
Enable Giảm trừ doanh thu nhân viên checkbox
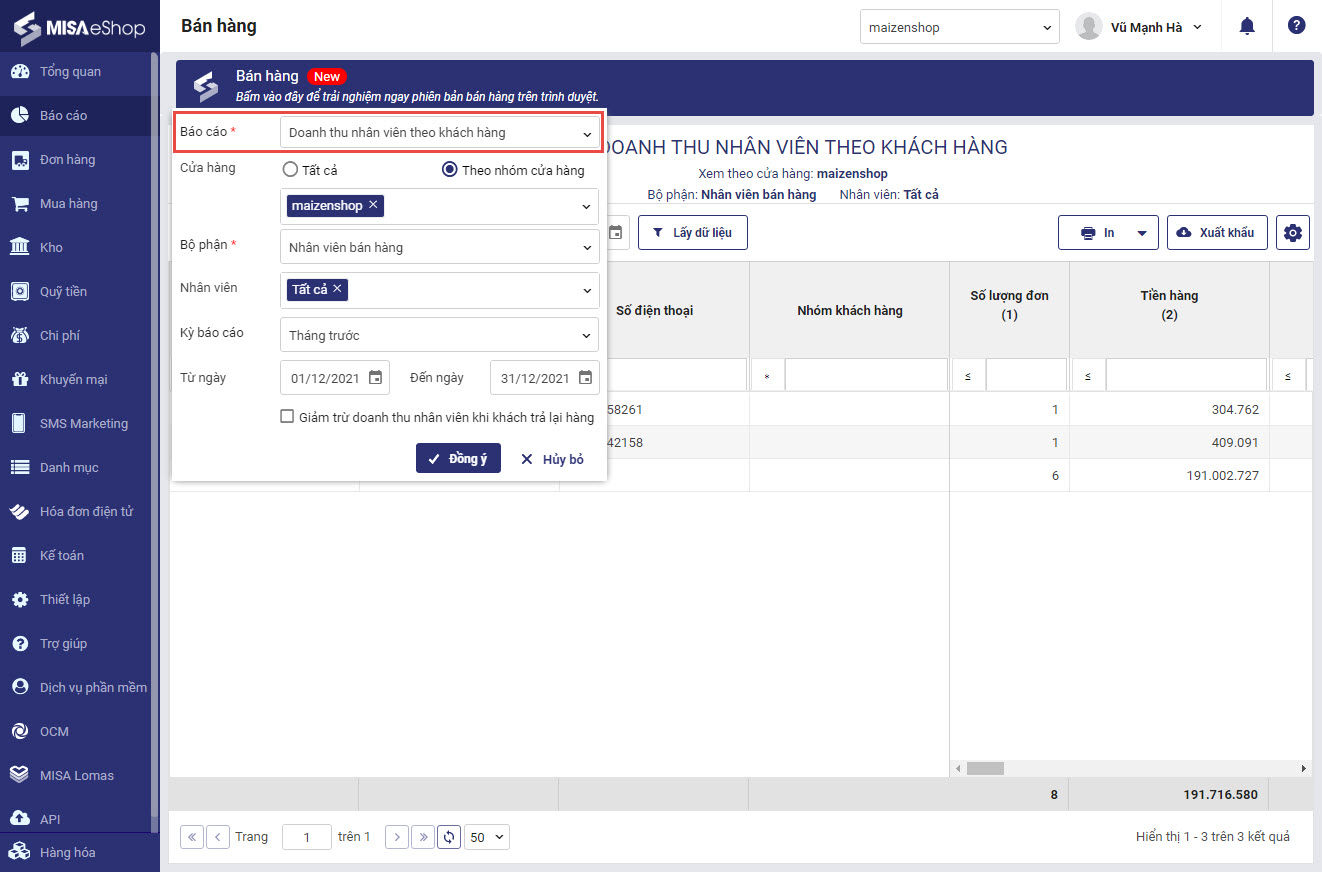(288, 417)
